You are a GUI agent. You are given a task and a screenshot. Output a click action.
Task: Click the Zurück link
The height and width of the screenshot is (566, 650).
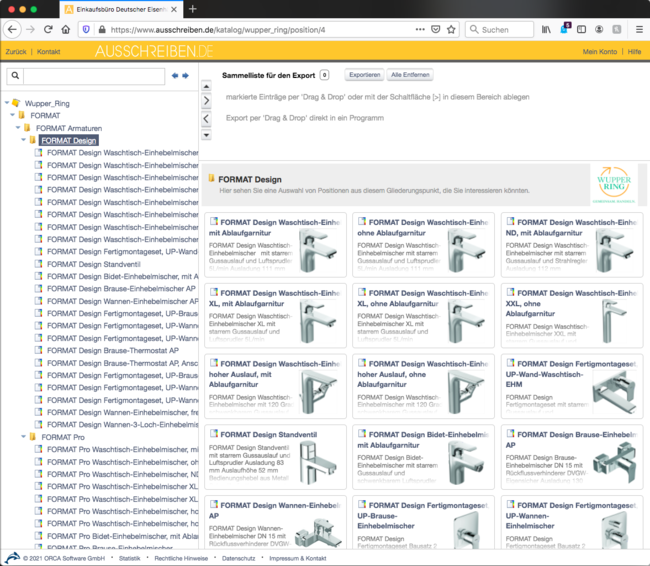(16, 52)
